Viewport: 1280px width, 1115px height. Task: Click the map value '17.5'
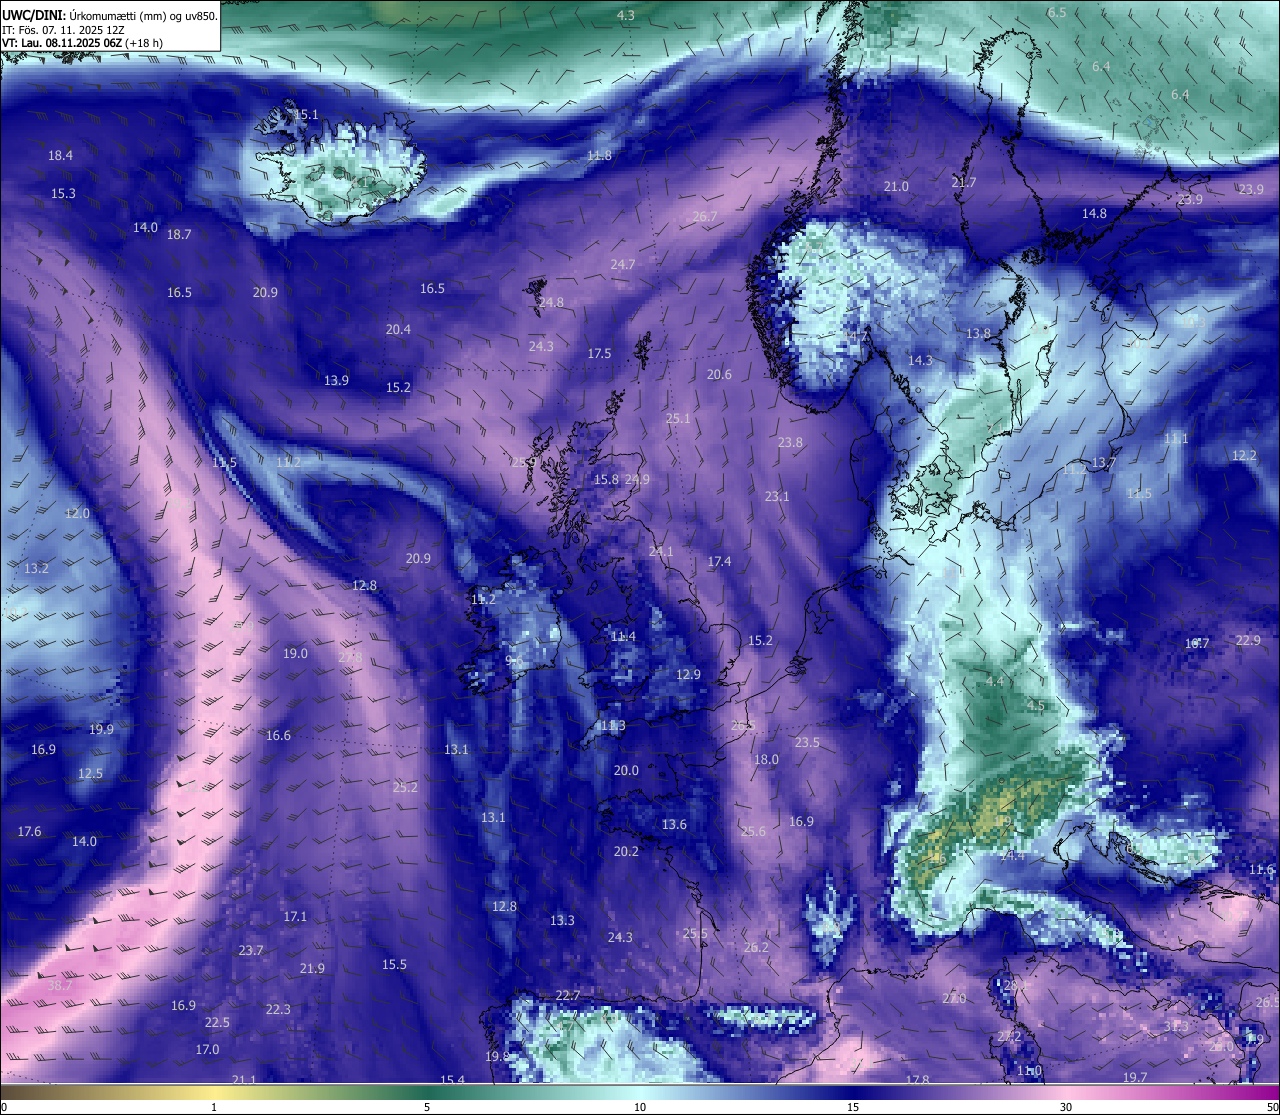coord(599,353)
